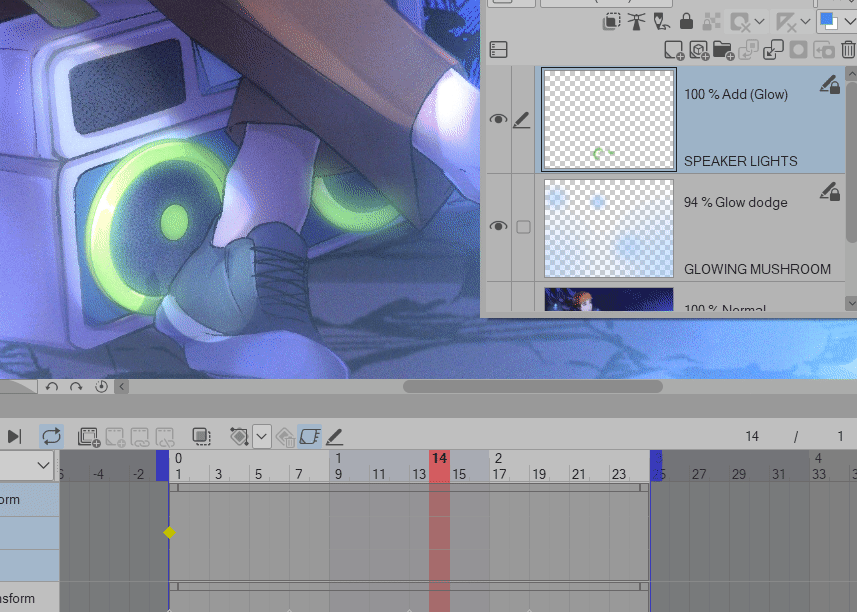Delete layer with the trash icon
This screenshot has width=857, height=612.
coord(848,50)
